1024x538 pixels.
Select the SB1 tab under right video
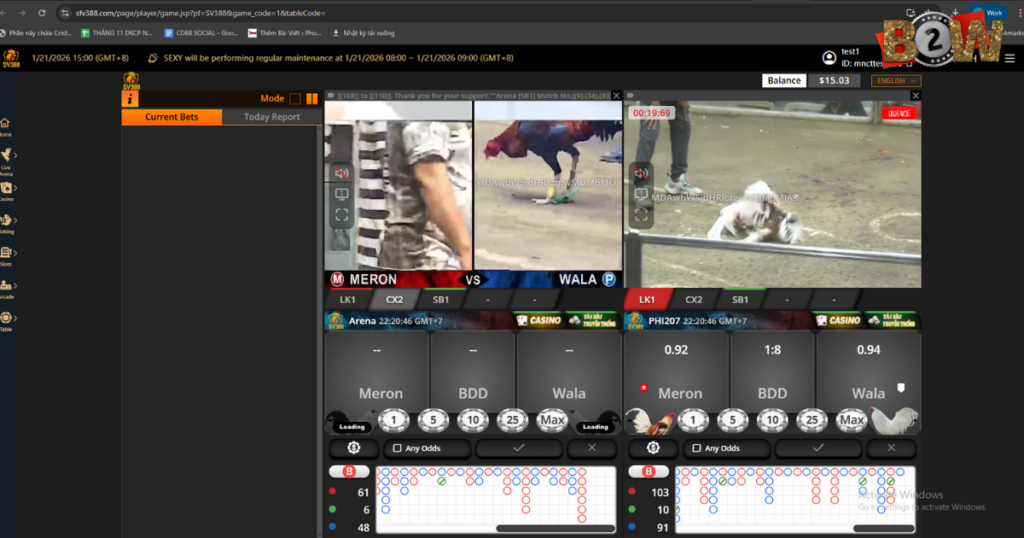point(740,299)
